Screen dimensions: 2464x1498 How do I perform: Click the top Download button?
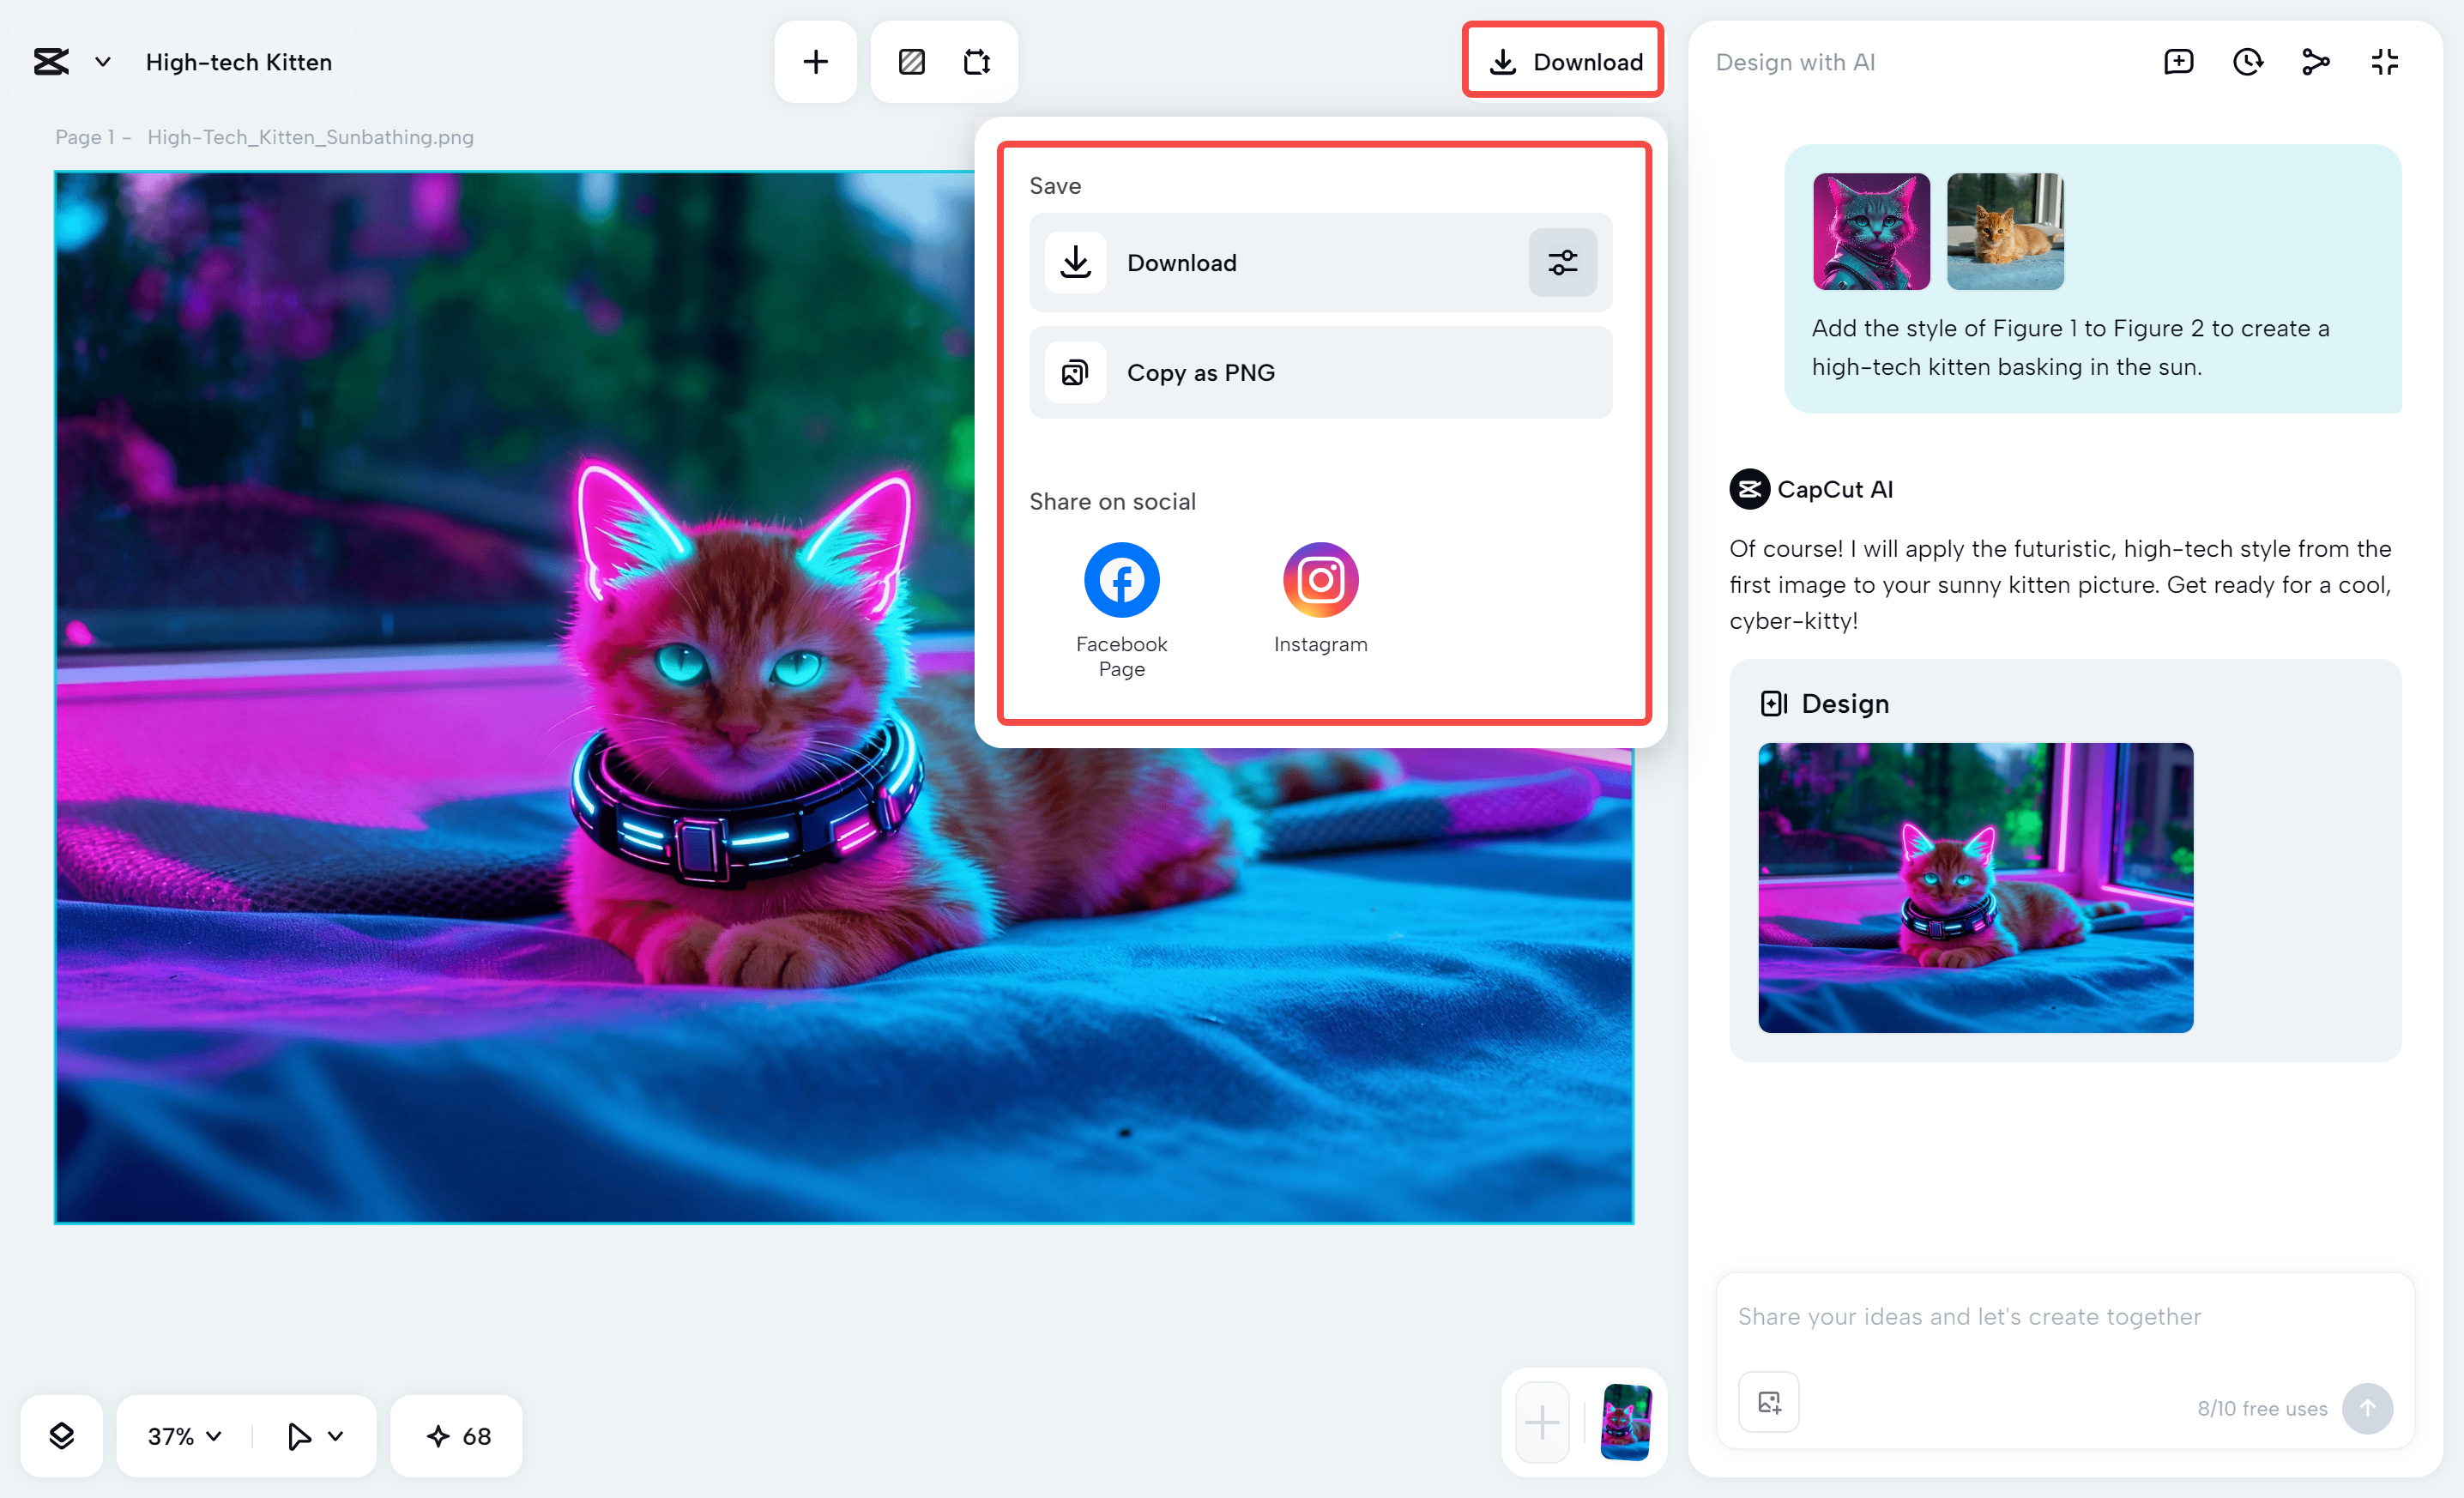(1563, 62)
